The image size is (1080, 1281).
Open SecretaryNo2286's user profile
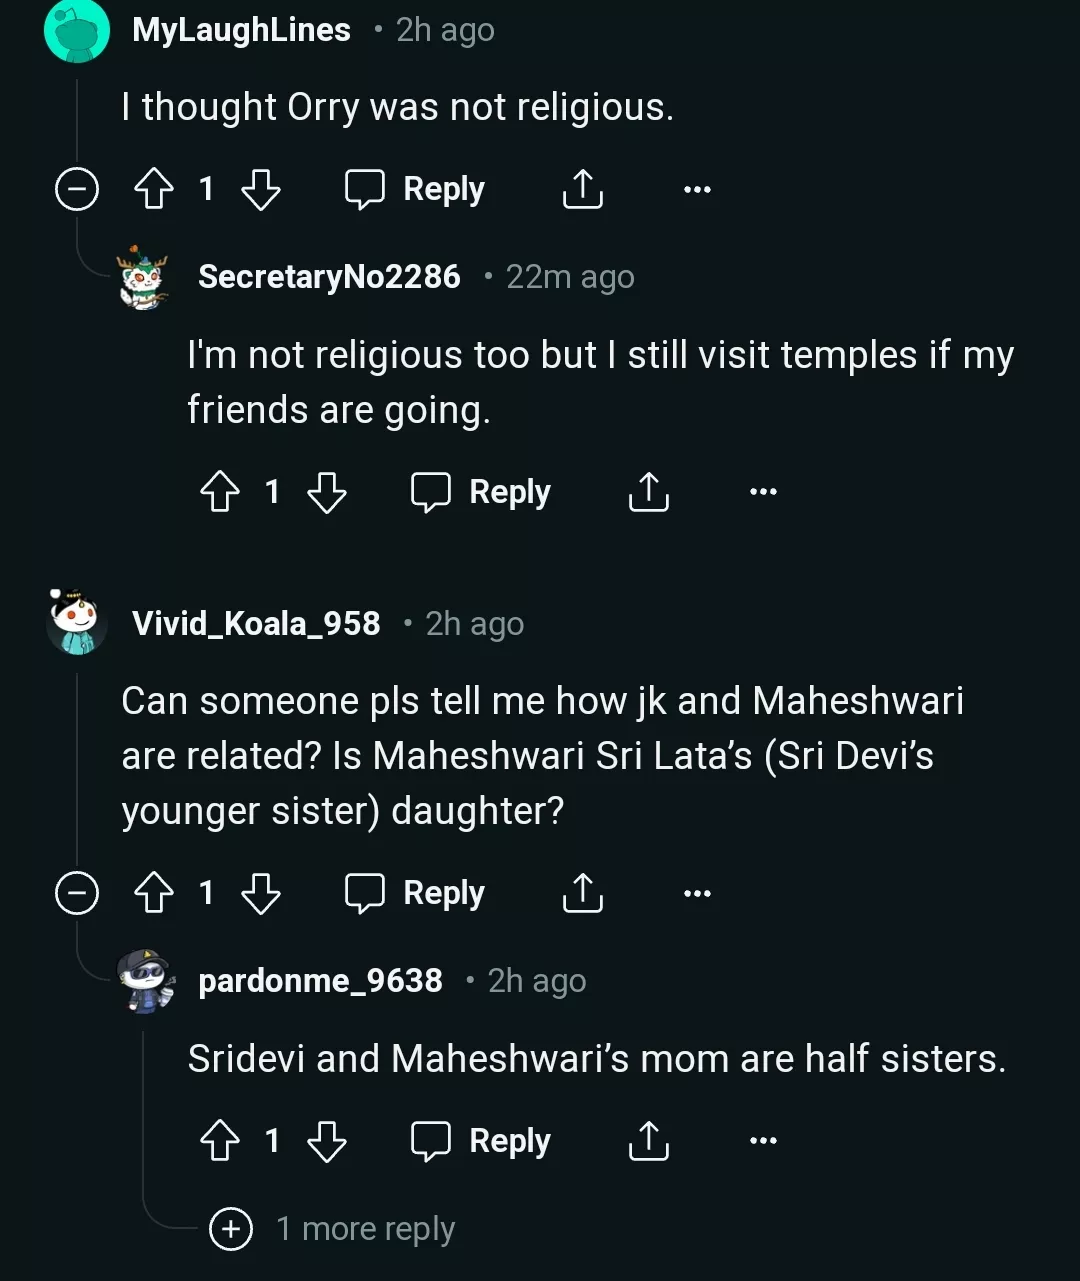click(x=329, y=277)
